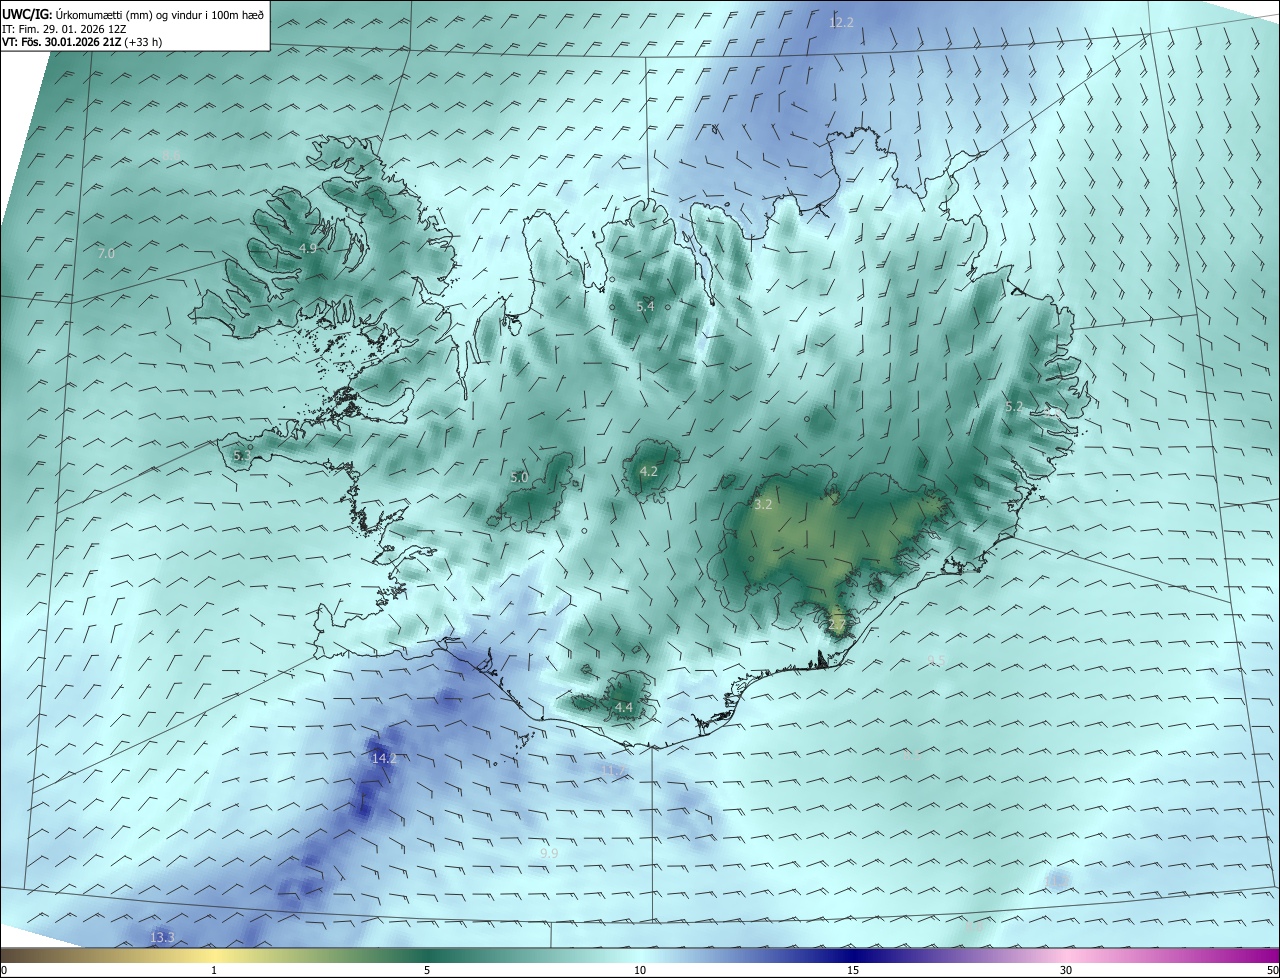The image size is (1280, 978).
Task: Click the 14.2 value southwest of Reykjanes
Action: [x=385, y=759]
